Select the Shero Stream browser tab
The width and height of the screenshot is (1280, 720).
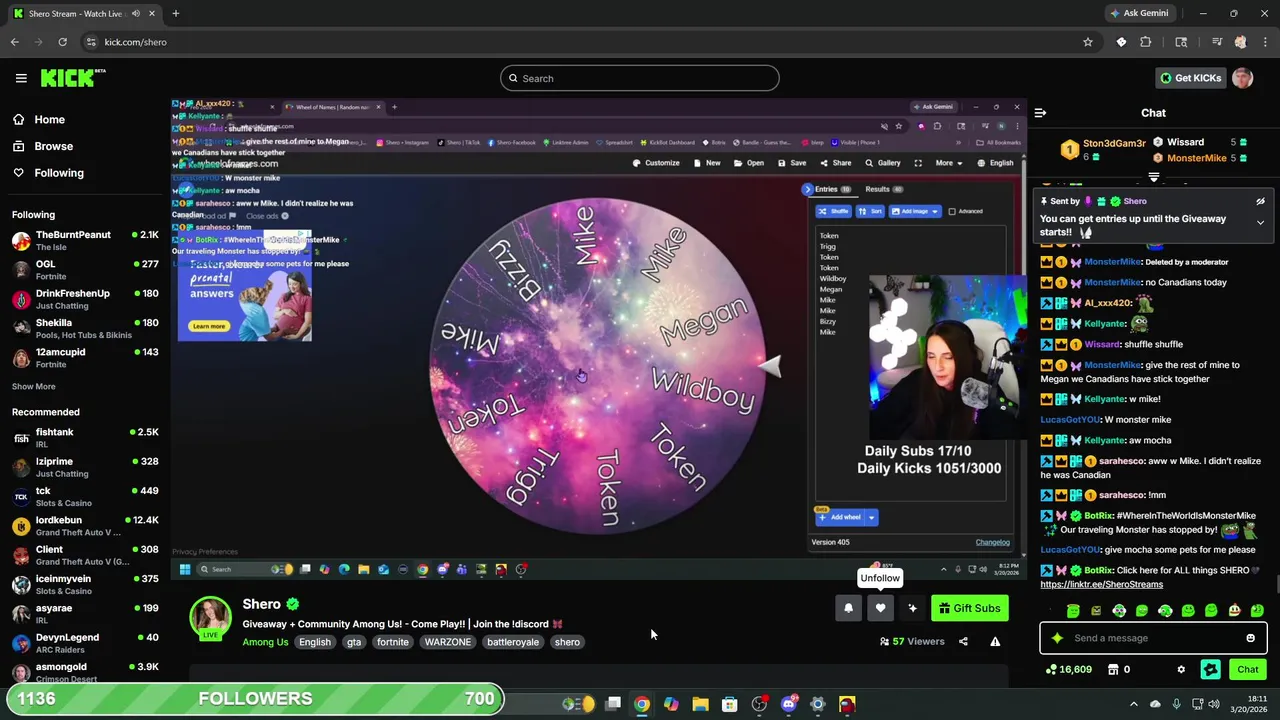point(82,13)
